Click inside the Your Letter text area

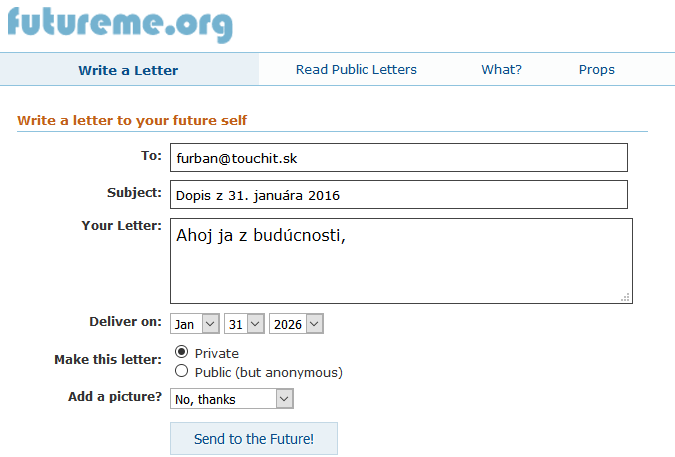click(x=400, y=260)
